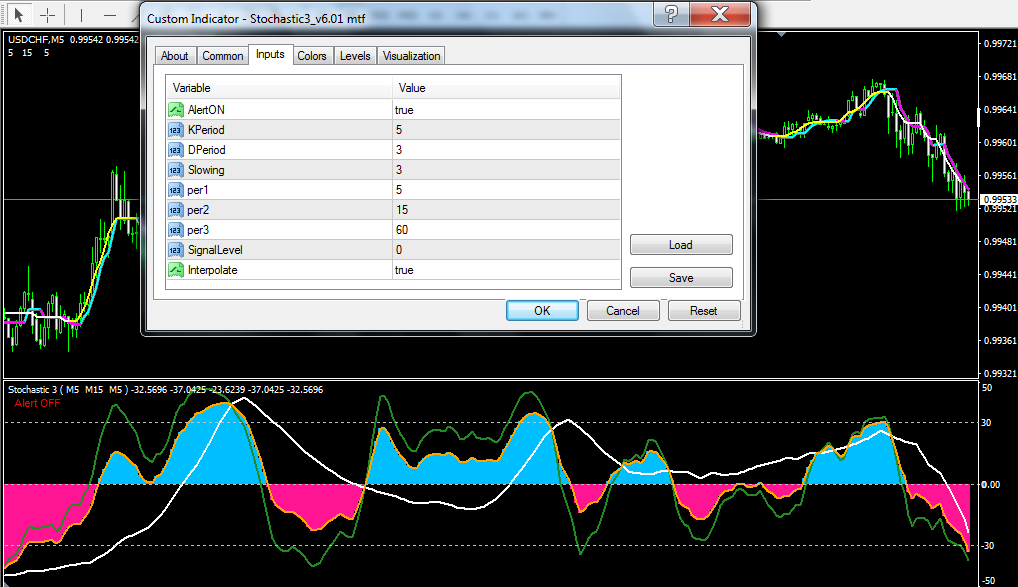Go to the Colors tab
Screen dimensions: 1018x587
(x=312, y=56)
